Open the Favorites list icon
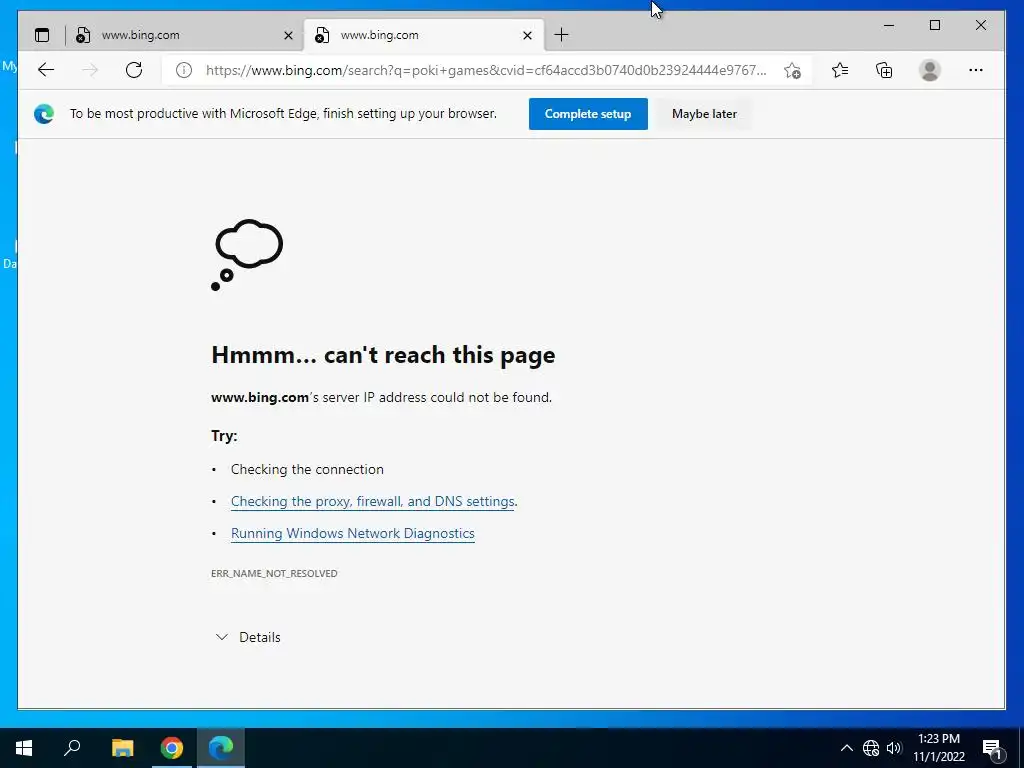The width and height of the screenshot is (1024, 768). (x=840, y=70)
